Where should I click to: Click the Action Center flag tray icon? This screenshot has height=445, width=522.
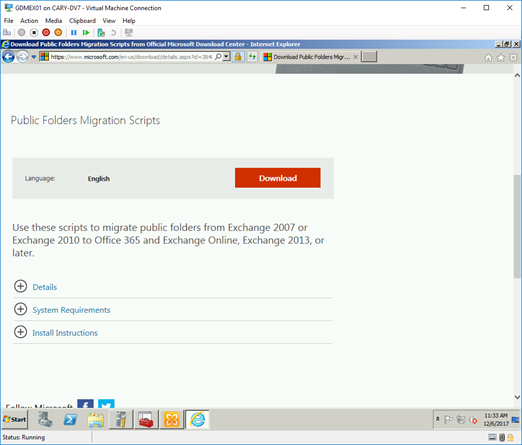[449, 420]
